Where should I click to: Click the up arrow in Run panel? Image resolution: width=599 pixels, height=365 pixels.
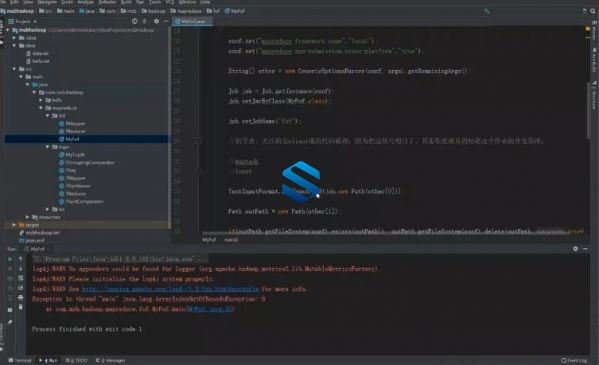(x=21, y=259)
